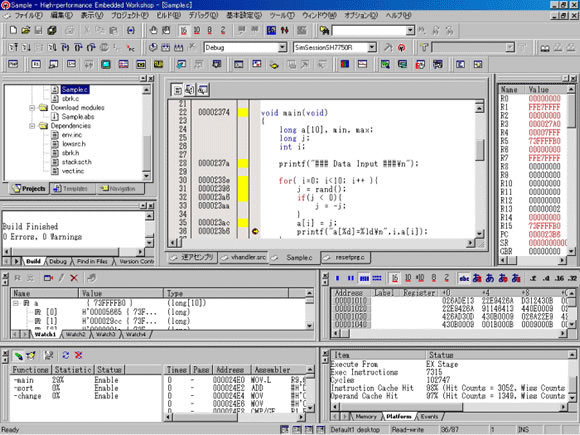580x435 pixels.
Task: Click the Address header in memory window
Action: (x=348, y=293)
